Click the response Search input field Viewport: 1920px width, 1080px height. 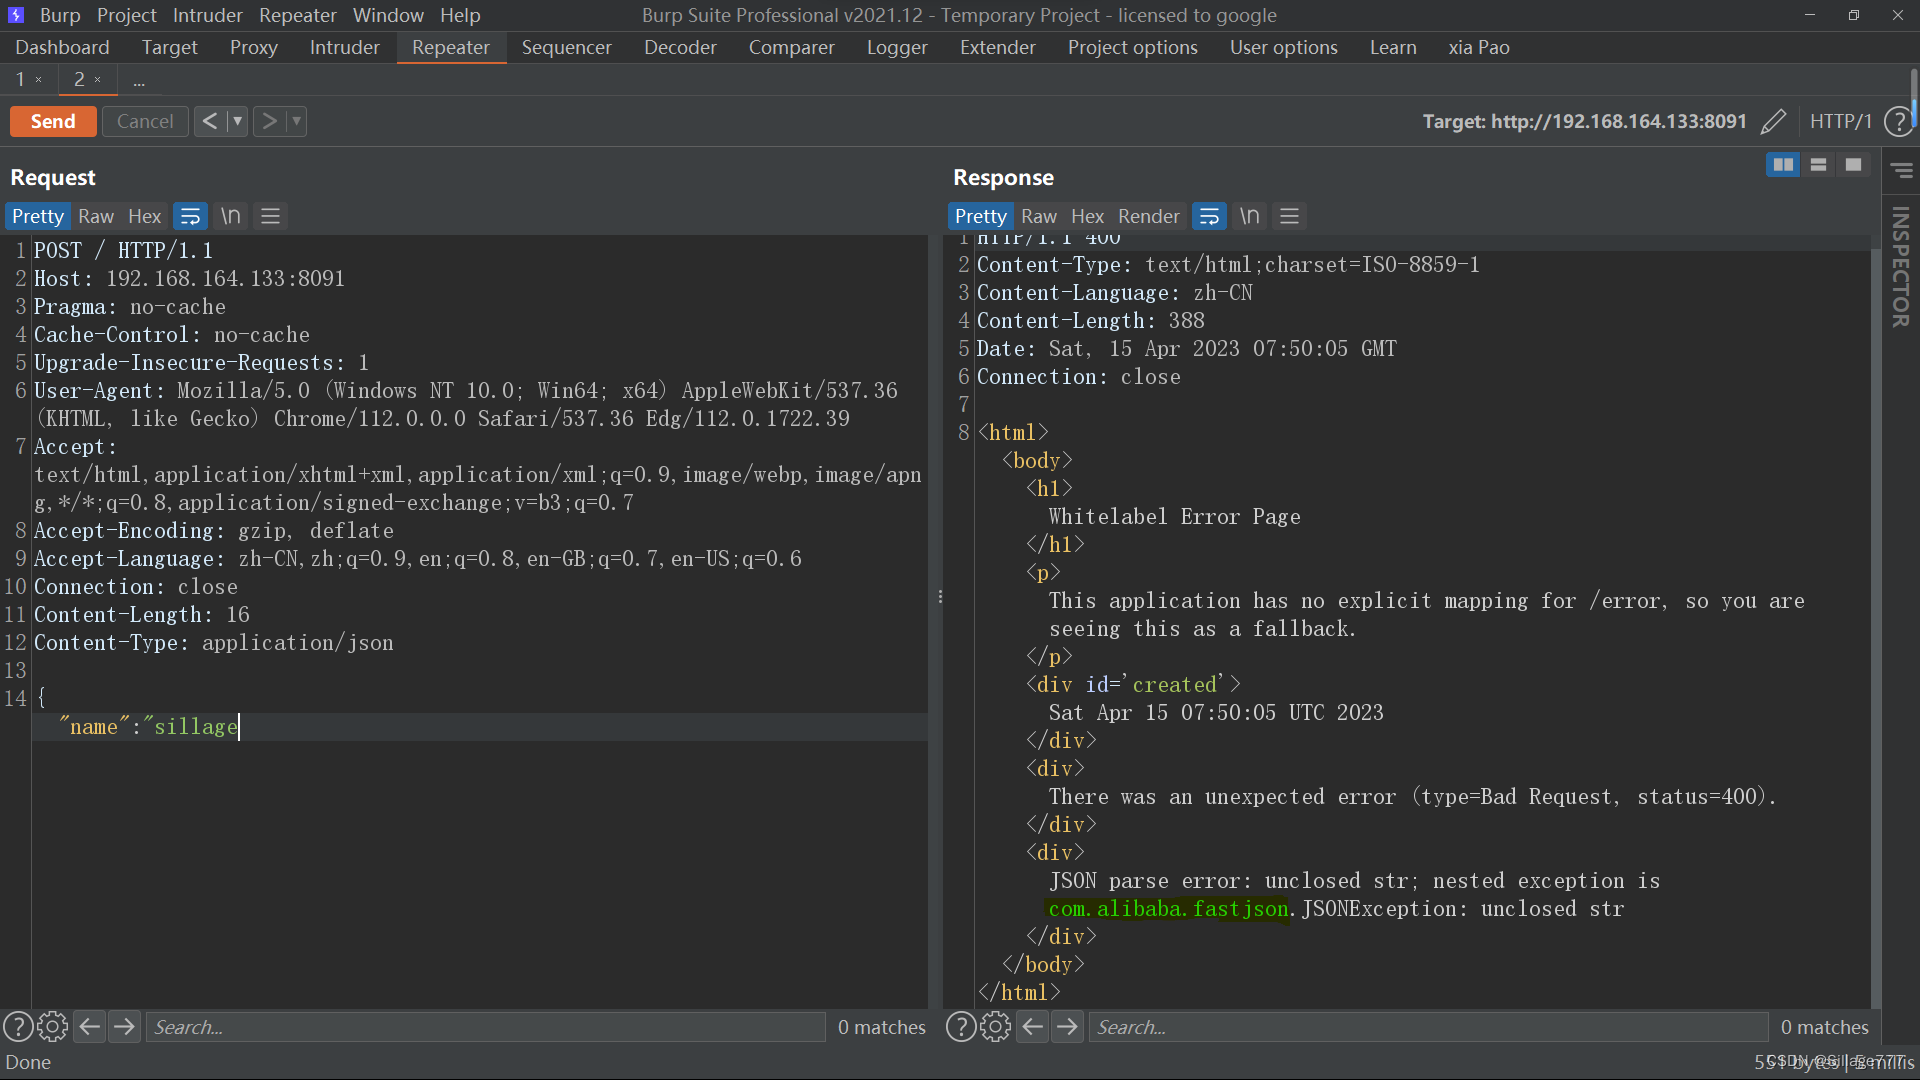1427,1027
